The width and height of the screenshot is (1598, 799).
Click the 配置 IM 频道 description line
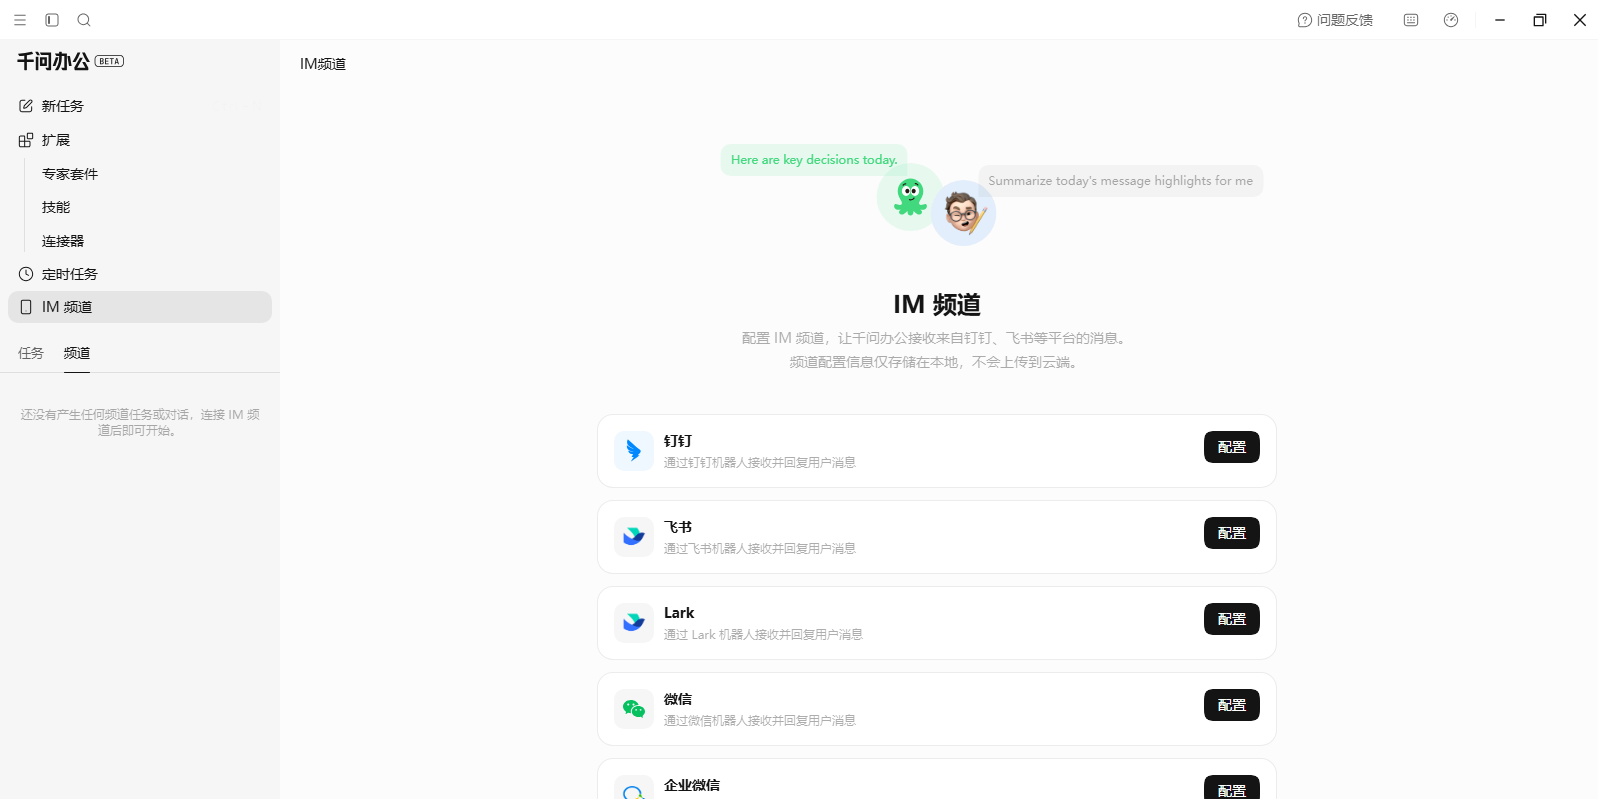(937, 338)
